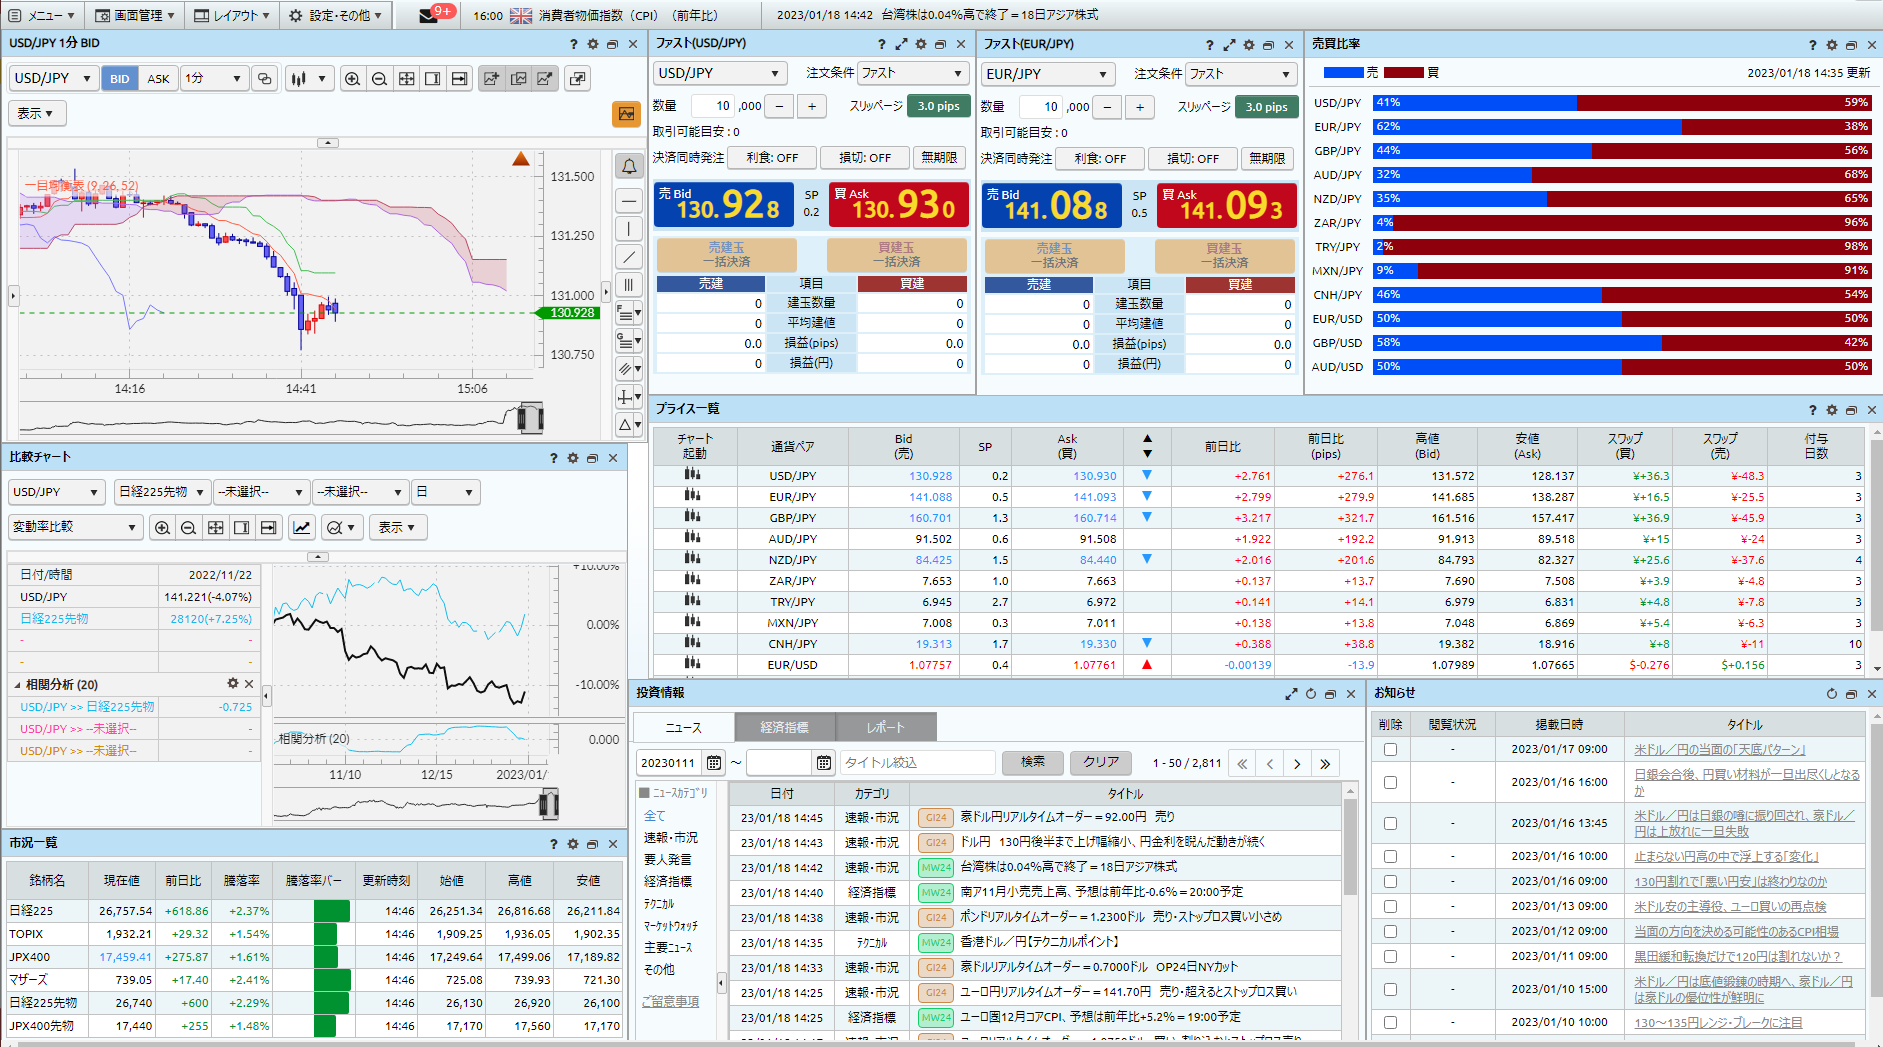Image resolution: width=1883 pixels, height=1047 pixels.
Task: Check notice box for 2023/01/11 09:00
Action: click(x=1390, y=956)
